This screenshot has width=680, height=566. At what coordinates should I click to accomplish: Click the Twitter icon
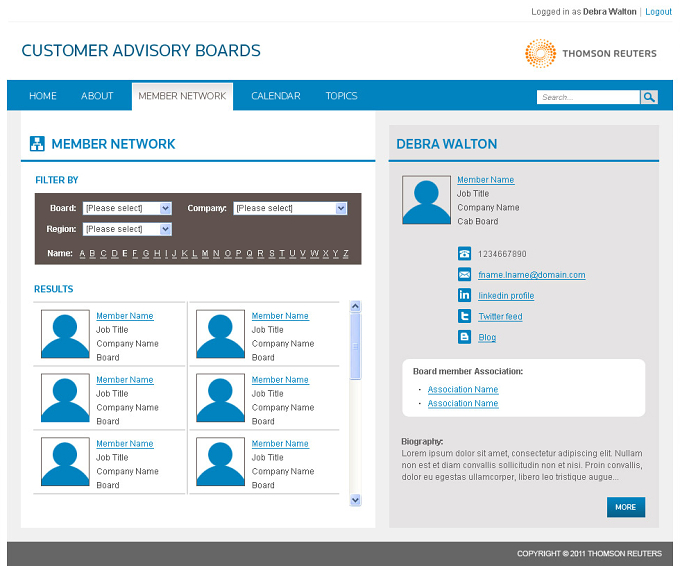[464, 316]
